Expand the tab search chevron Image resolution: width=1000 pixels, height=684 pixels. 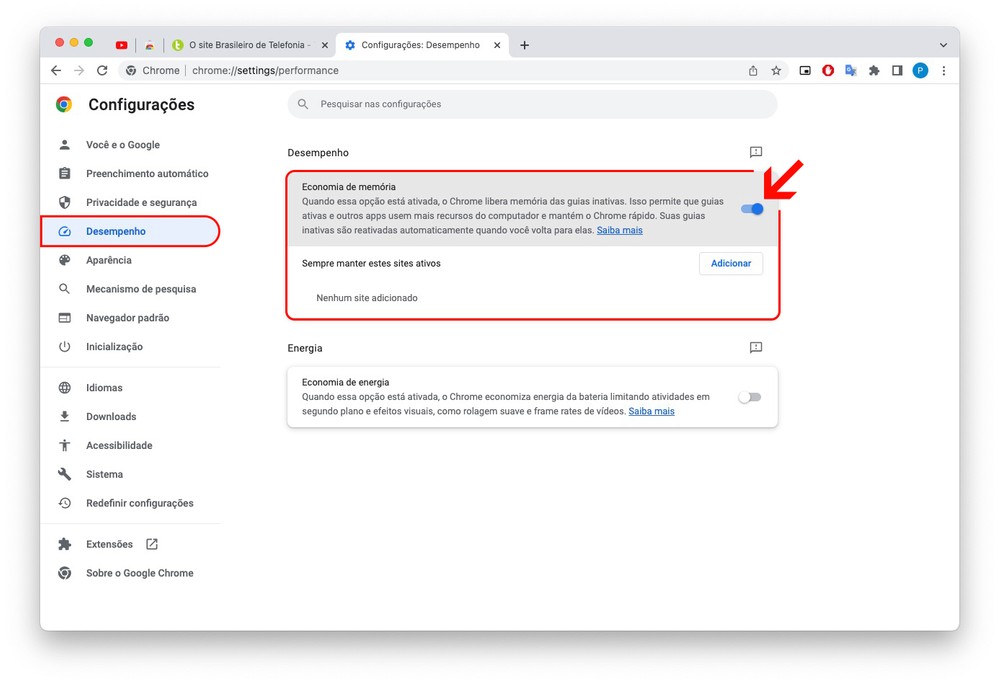click(x=943, y=45)
